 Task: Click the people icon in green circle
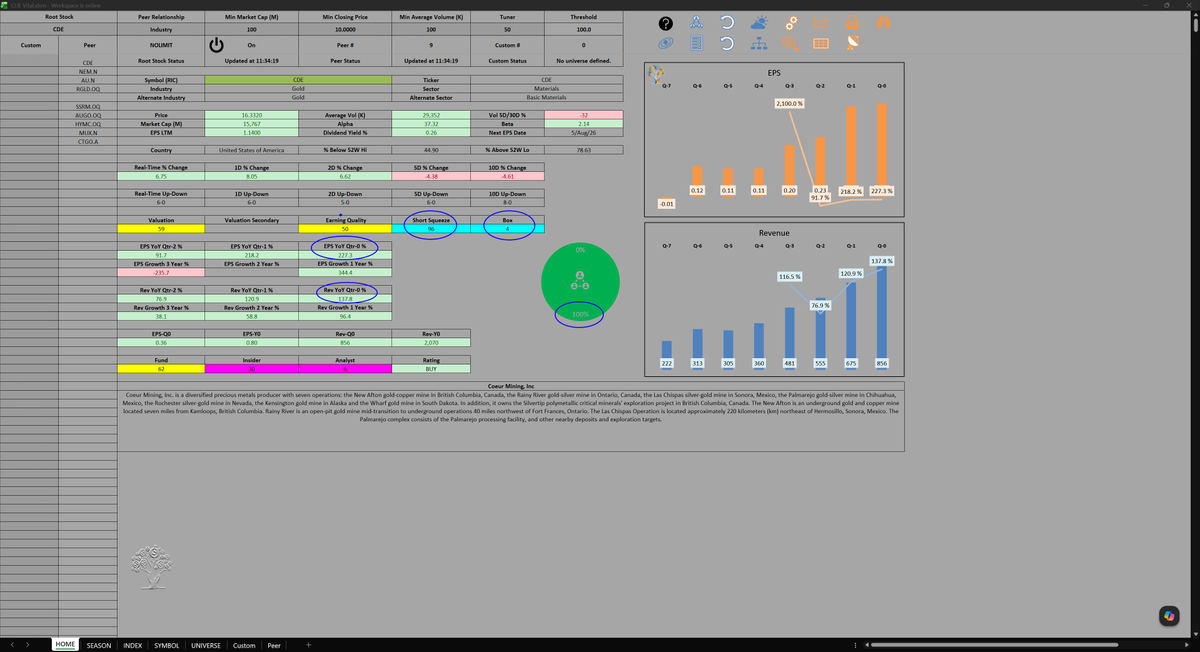point(580,281)
